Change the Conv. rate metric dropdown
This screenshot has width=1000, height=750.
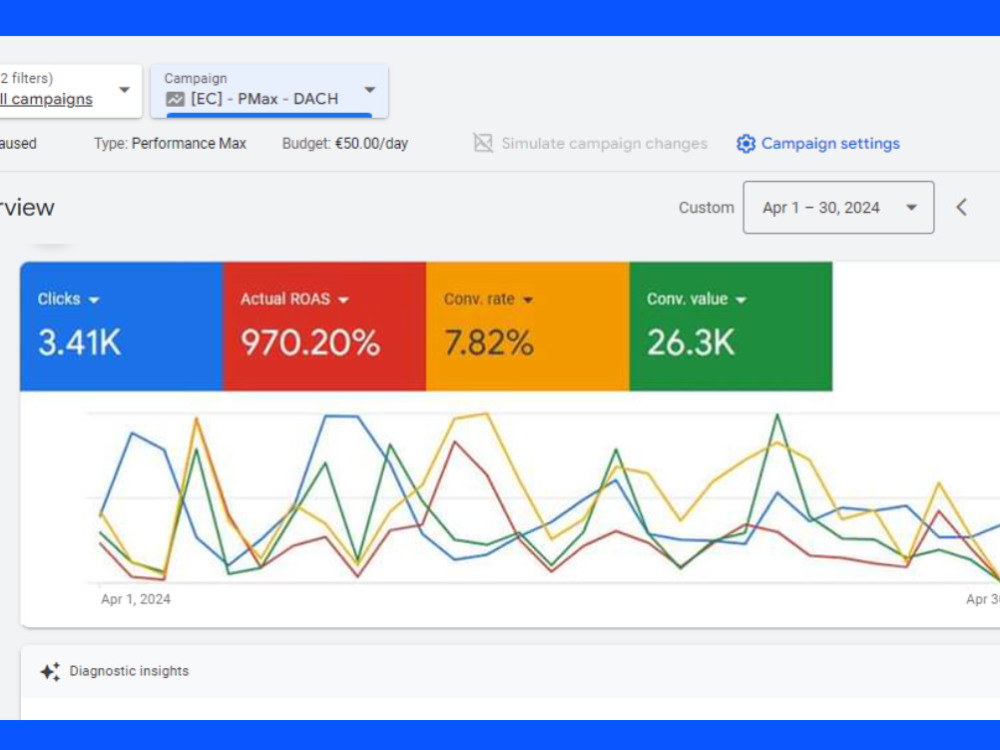[x=527, y=300]
